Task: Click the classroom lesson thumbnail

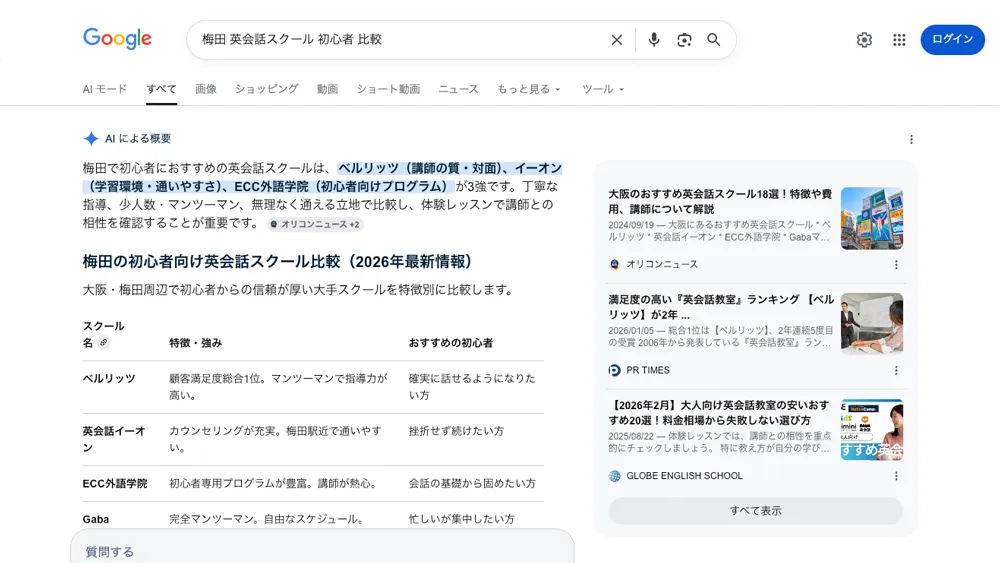Action: point(871,324)
